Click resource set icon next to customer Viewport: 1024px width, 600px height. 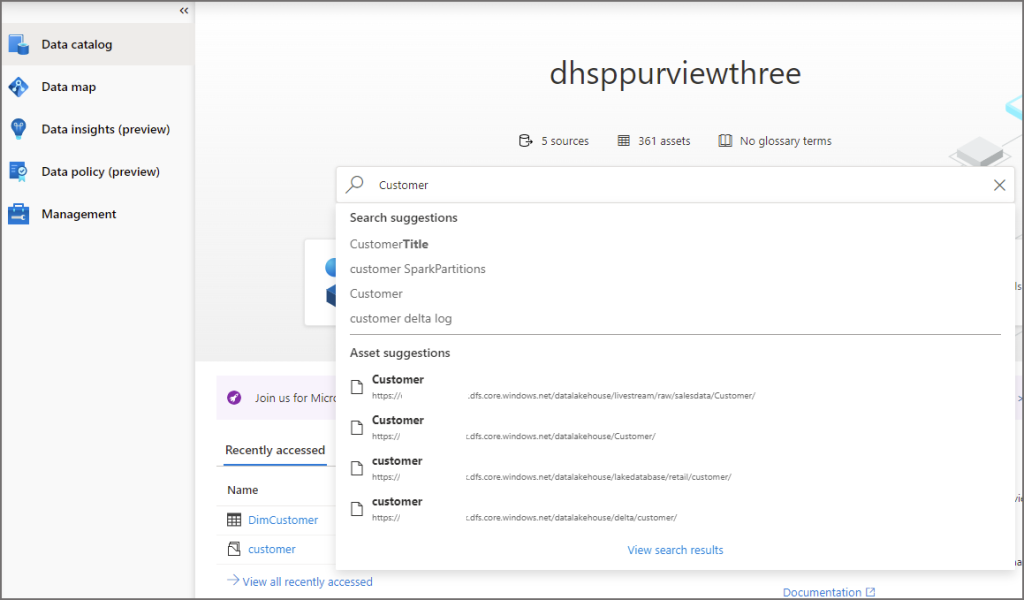pos(234,549)
